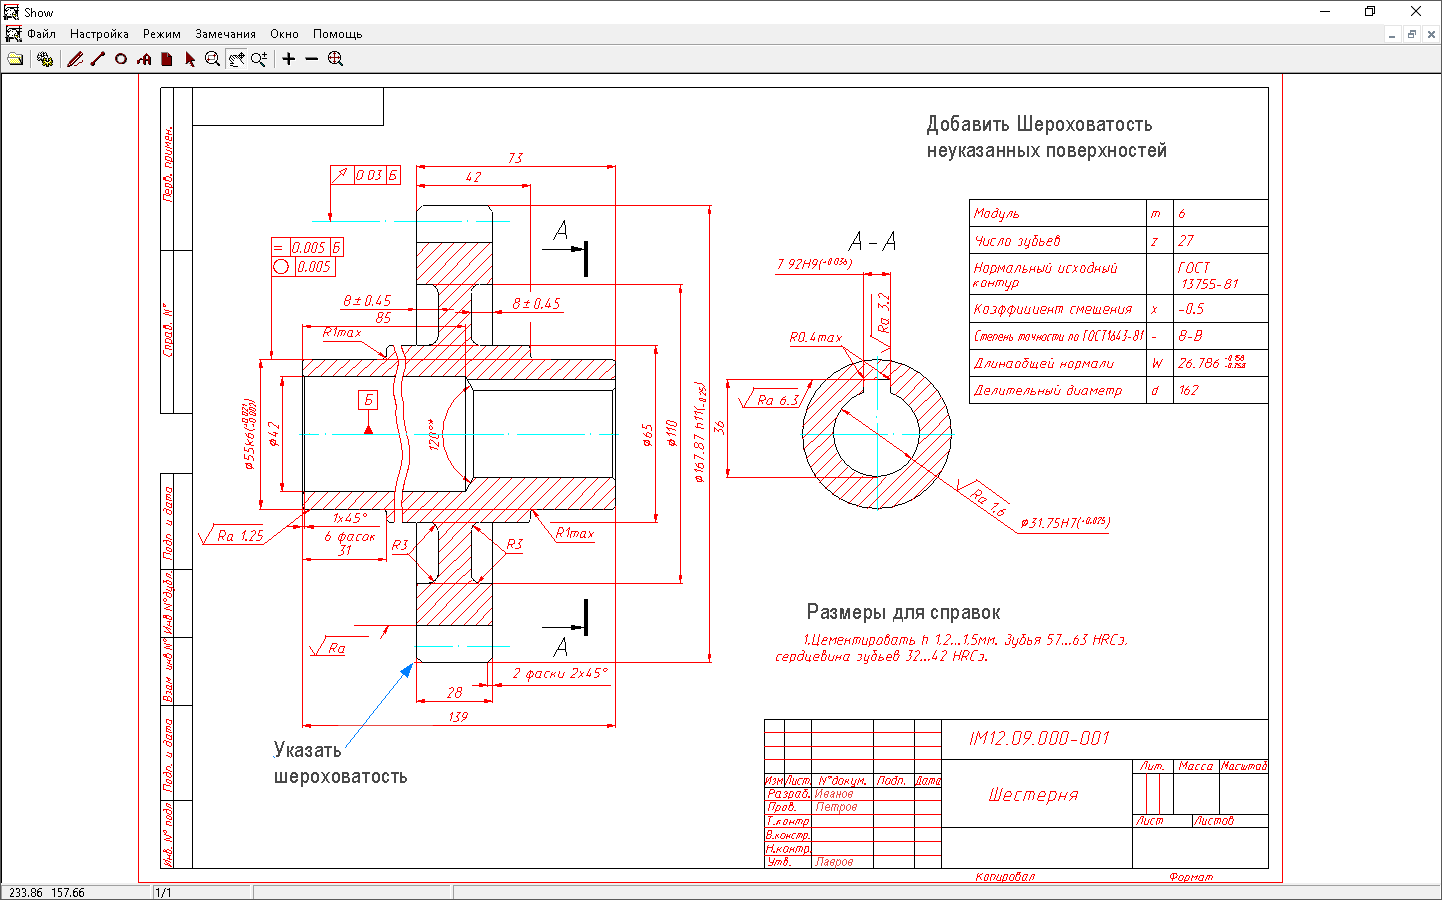The width and height of the screenshot is (1442, 900).
Task: Choose the text annotation tool
Action: coord(144,59)
